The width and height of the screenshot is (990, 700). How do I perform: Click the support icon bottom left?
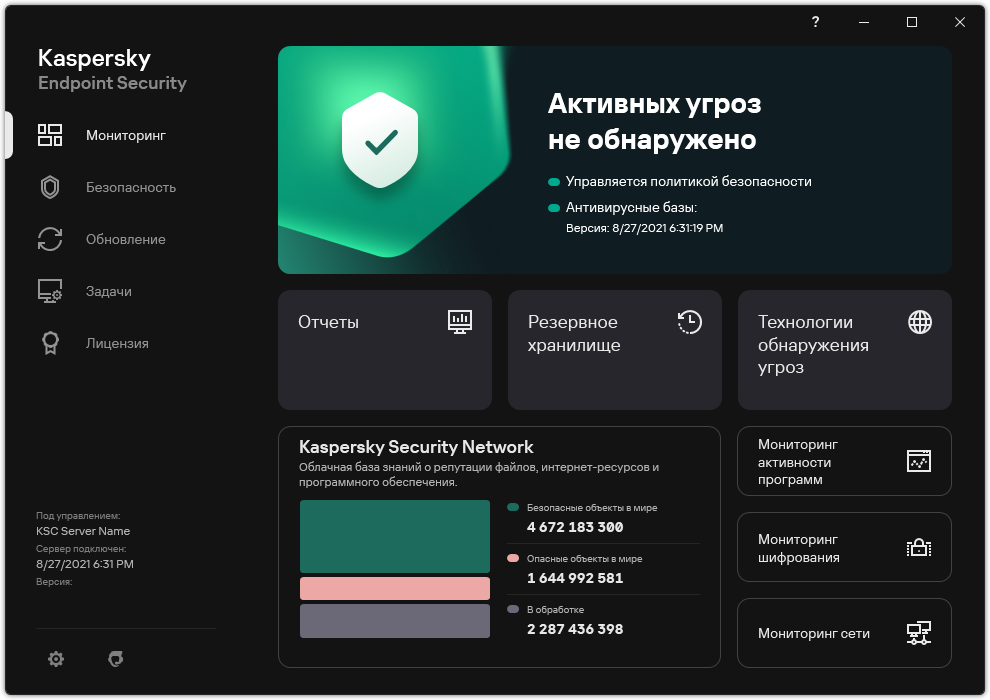coord(115,659)
